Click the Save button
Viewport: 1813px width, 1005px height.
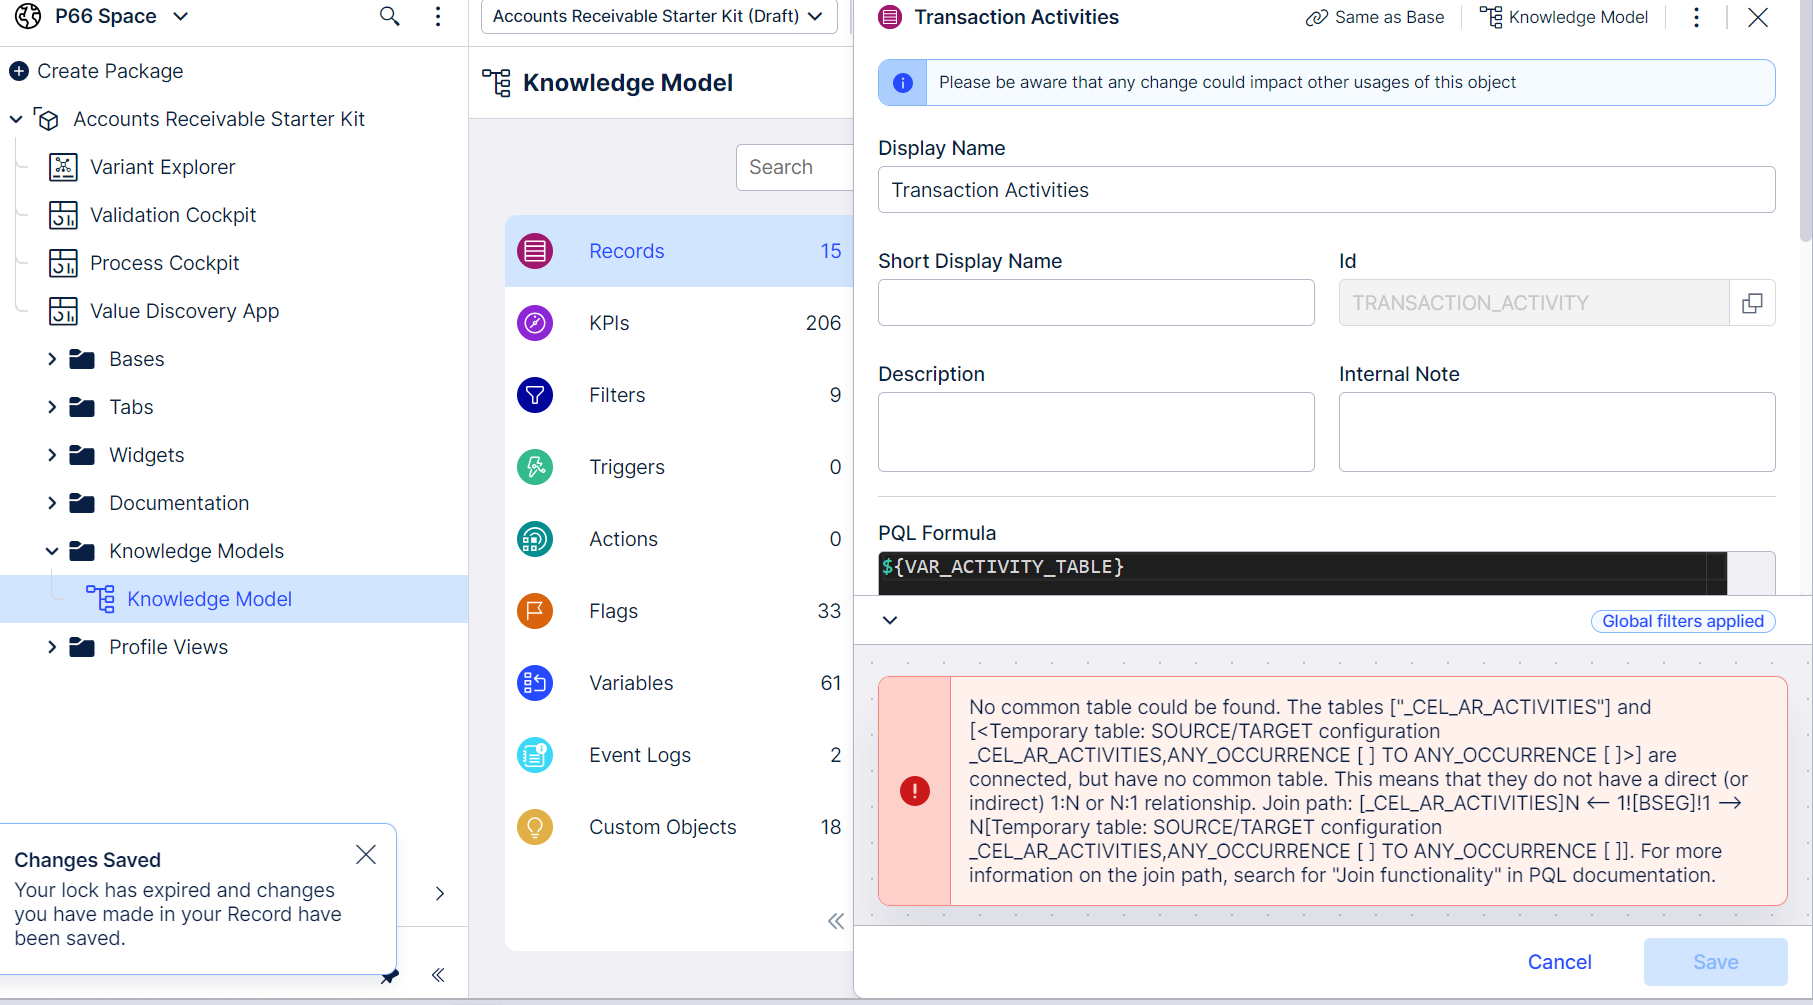click(x=1715, y=962)
